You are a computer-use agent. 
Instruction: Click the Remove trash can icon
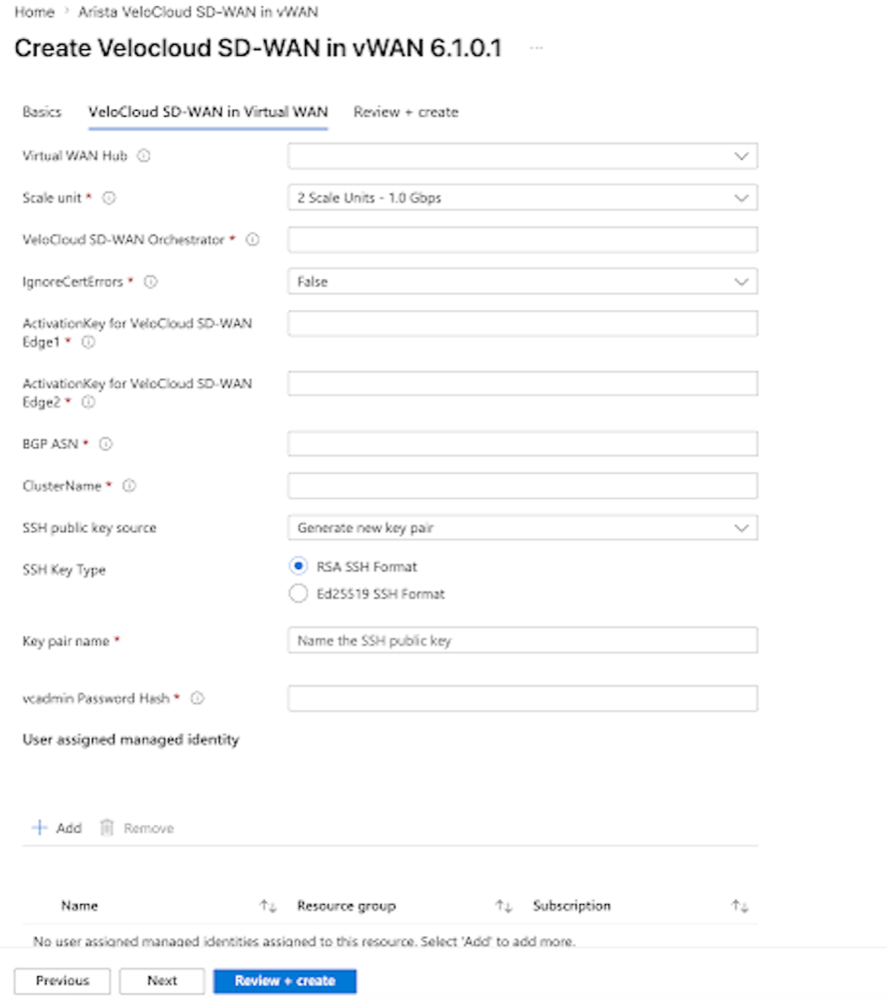point(107,828)
